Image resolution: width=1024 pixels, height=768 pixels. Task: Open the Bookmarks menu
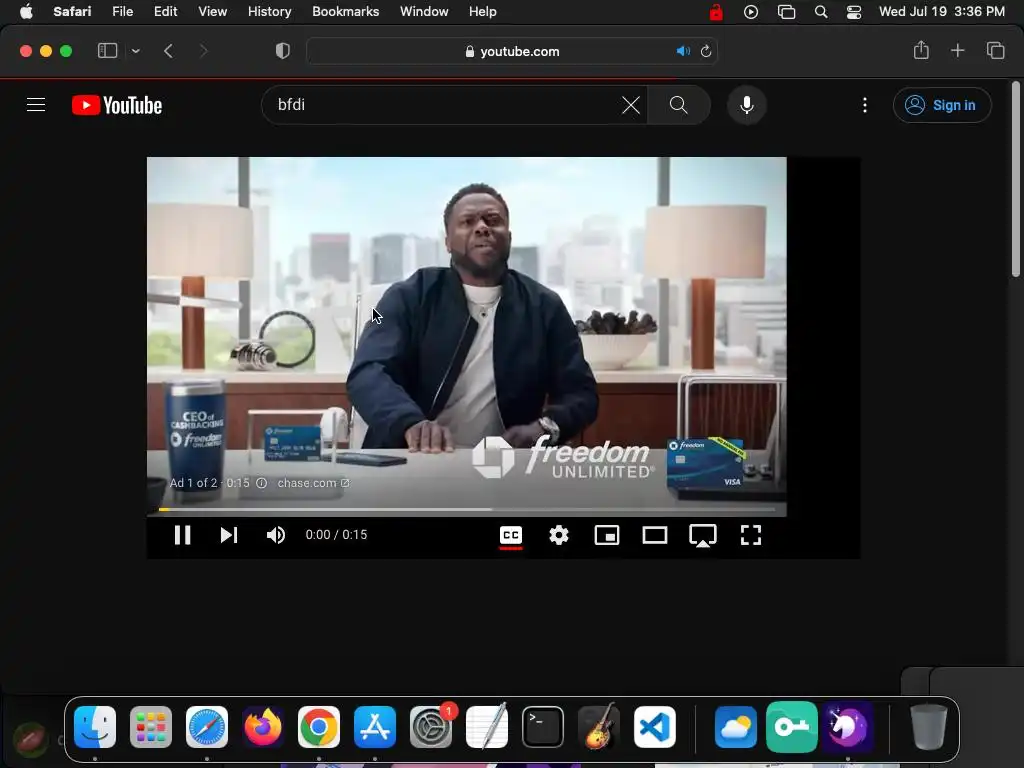pyautogui.click(x=345, y=12)
